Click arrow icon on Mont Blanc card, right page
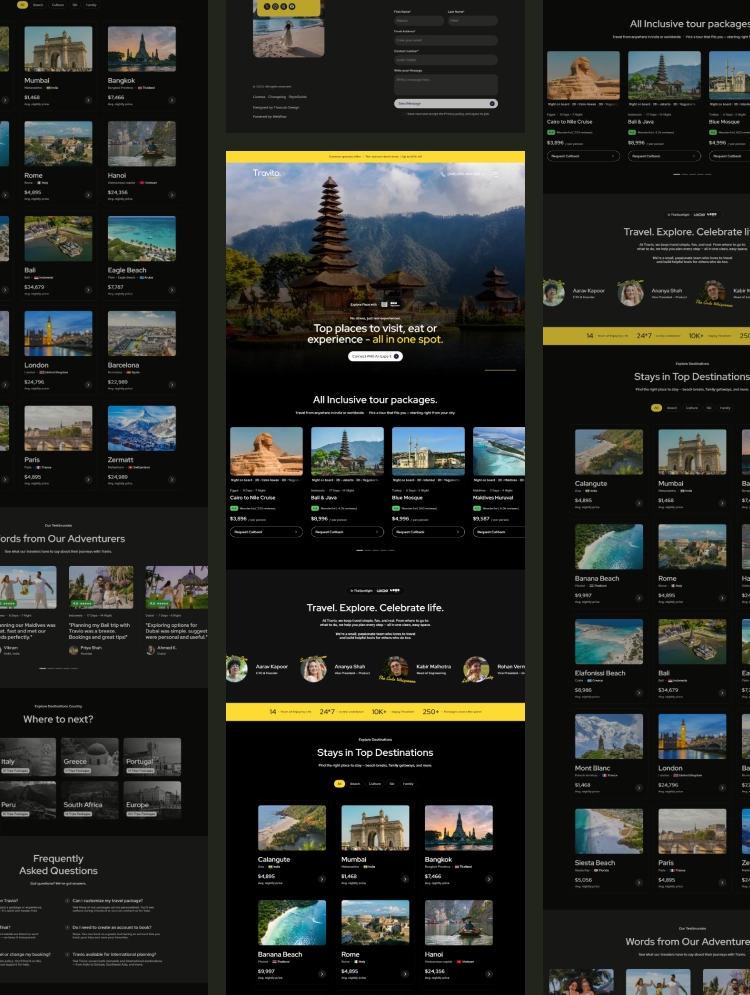The image size is (750, 995). click(639, 787)
